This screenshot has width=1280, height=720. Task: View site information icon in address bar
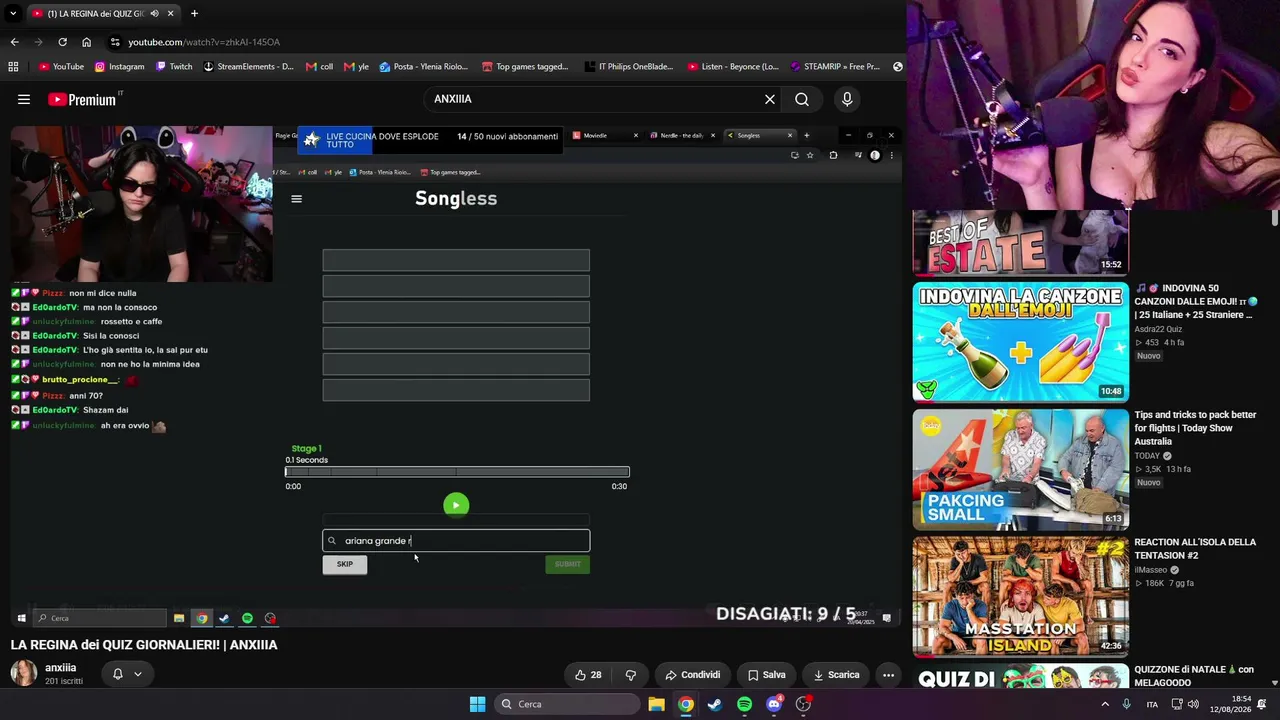pyautogui.click(x=116, y=42)
